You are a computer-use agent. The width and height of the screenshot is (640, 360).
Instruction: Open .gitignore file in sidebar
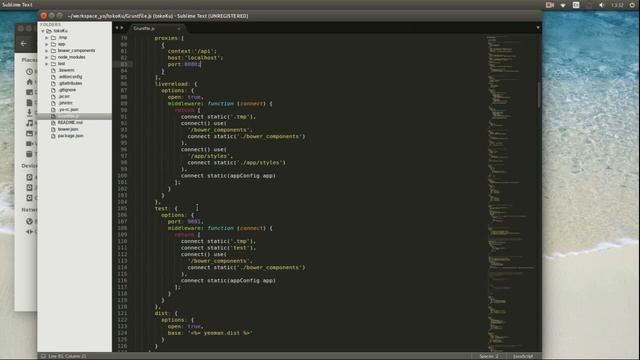pos(67,90)
